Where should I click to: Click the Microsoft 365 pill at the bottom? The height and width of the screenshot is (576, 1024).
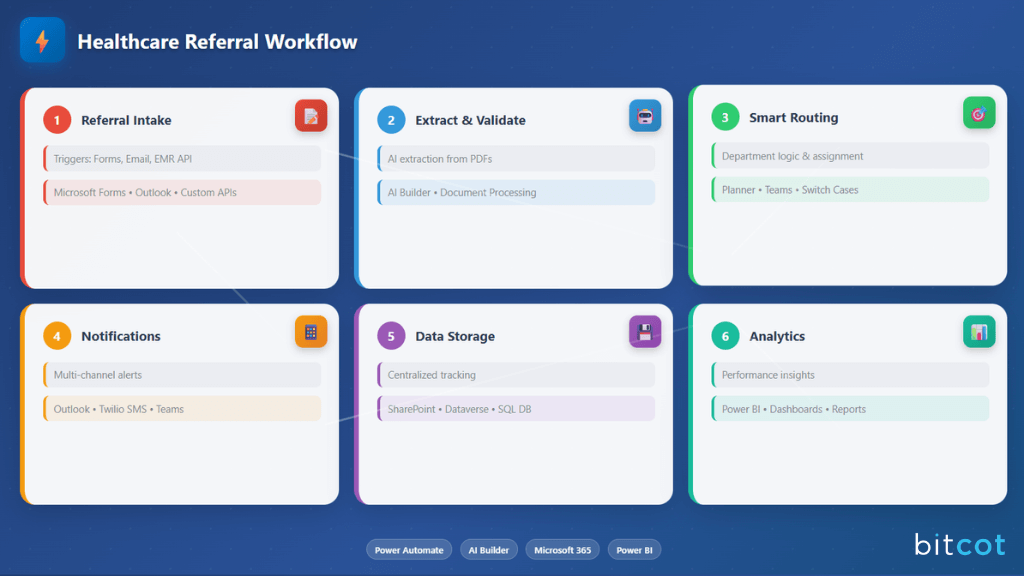pos(562,549)
